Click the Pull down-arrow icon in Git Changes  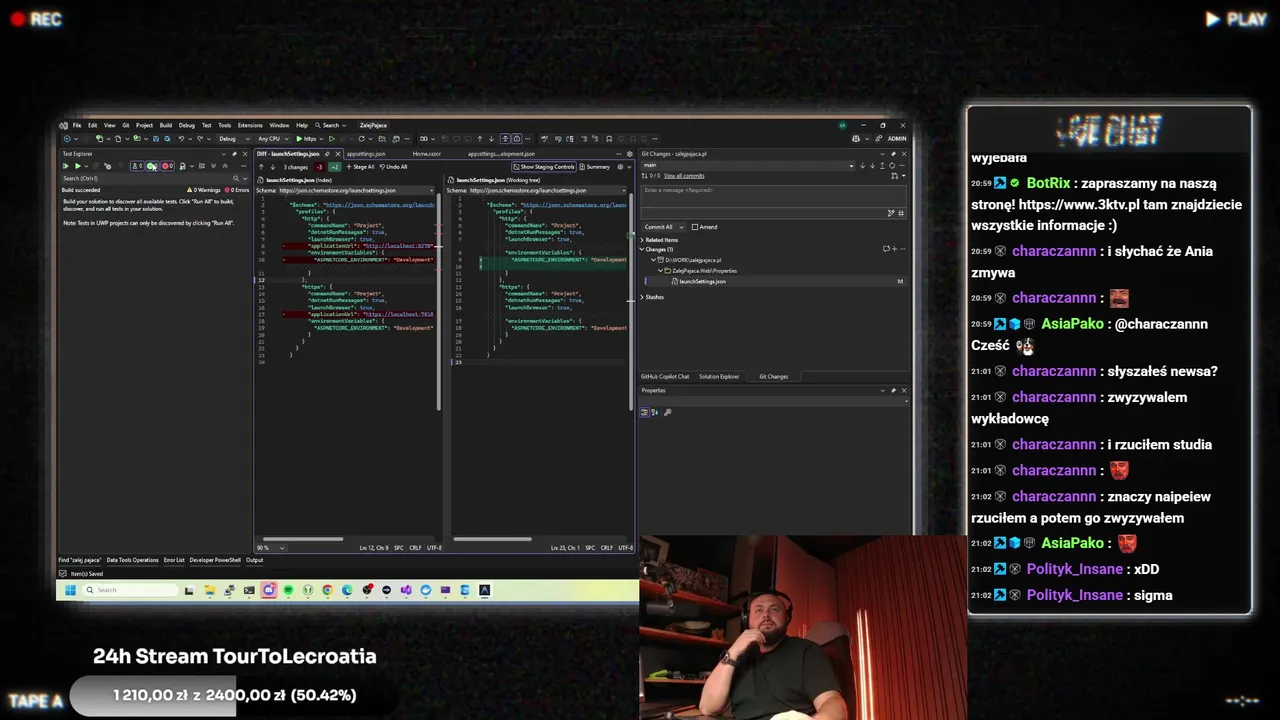[x=872, y=166]
